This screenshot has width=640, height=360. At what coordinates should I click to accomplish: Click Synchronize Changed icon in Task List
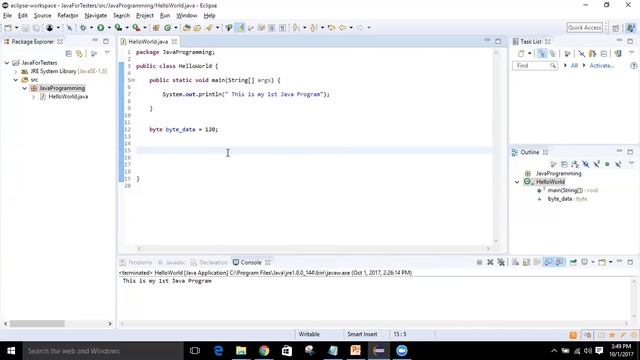(618, 53)
